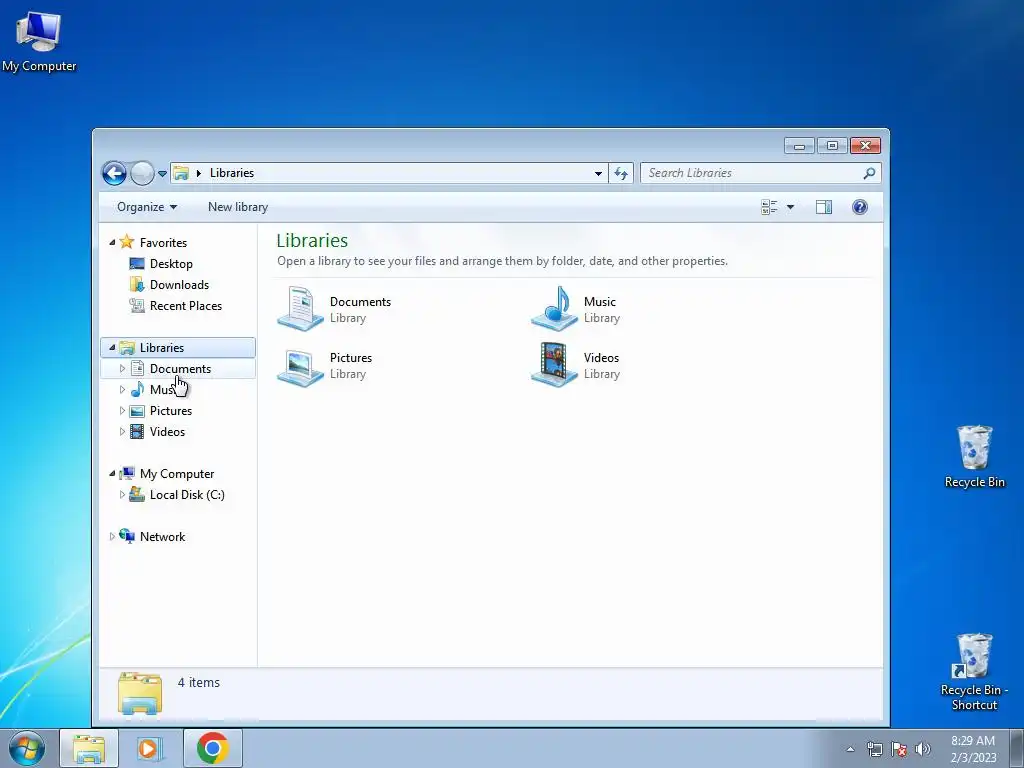Open the Action Center flag icon
The image size is (1024, 768).
pyautogui.click(x=899, y=749)
